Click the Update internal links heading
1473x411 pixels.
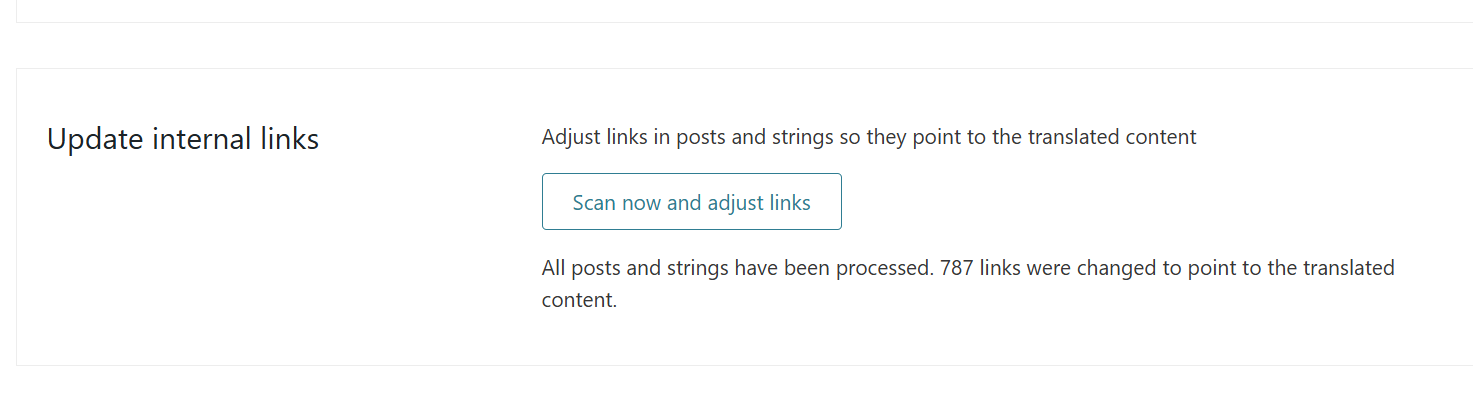(x=183, y=139)
